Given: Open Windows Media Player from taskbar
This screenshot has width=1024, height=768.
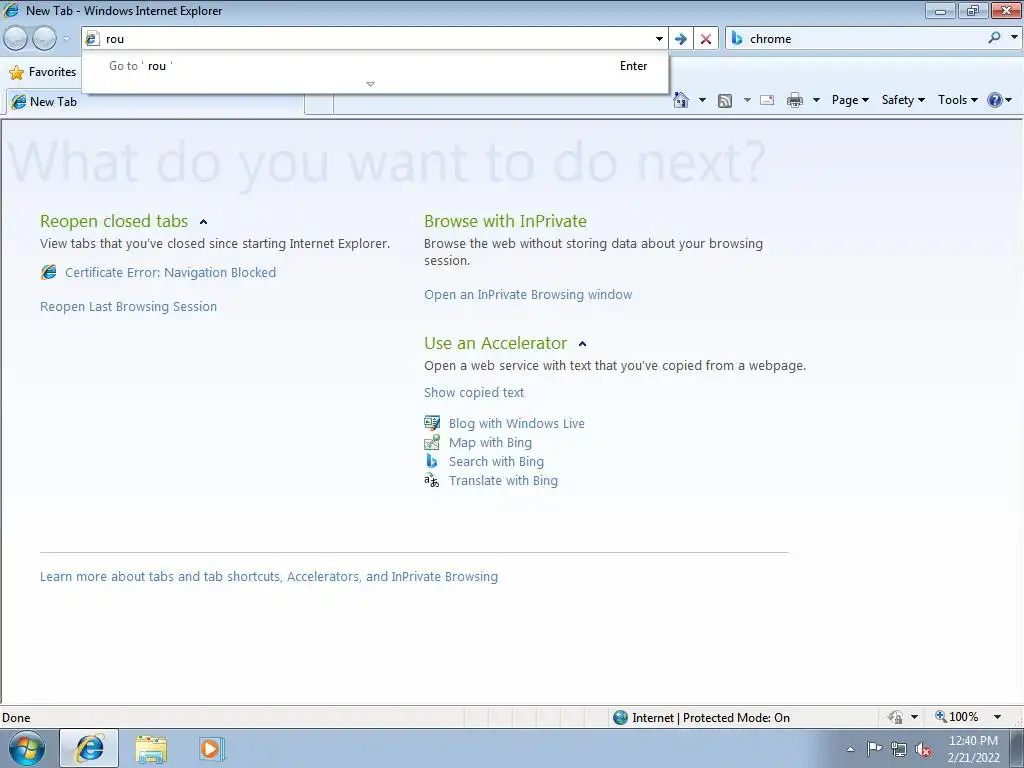Looking at the screenshot, I should click(x=211, y=748).
